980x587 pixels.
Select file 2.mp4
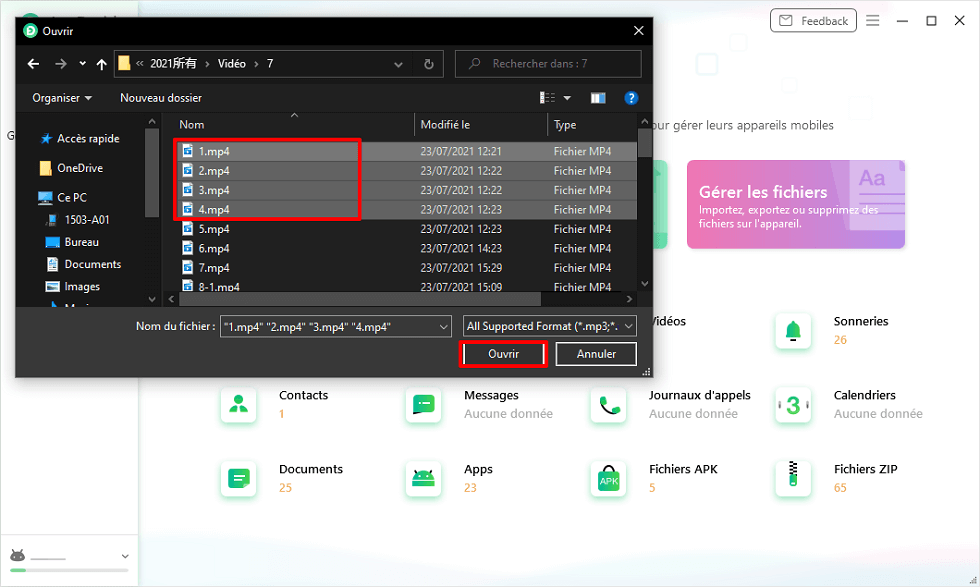(214, 171)
